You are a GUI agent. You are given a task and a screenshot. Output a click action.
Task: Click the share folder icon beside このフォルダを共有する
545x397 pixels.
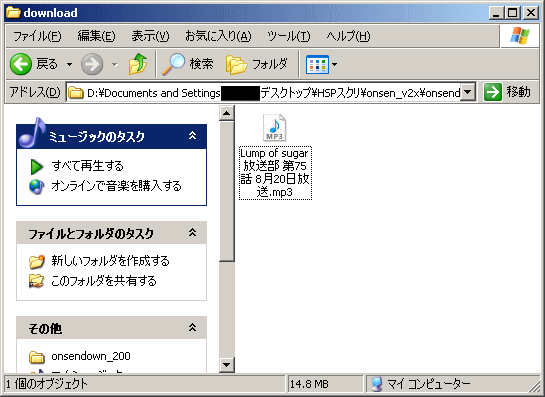36,281
